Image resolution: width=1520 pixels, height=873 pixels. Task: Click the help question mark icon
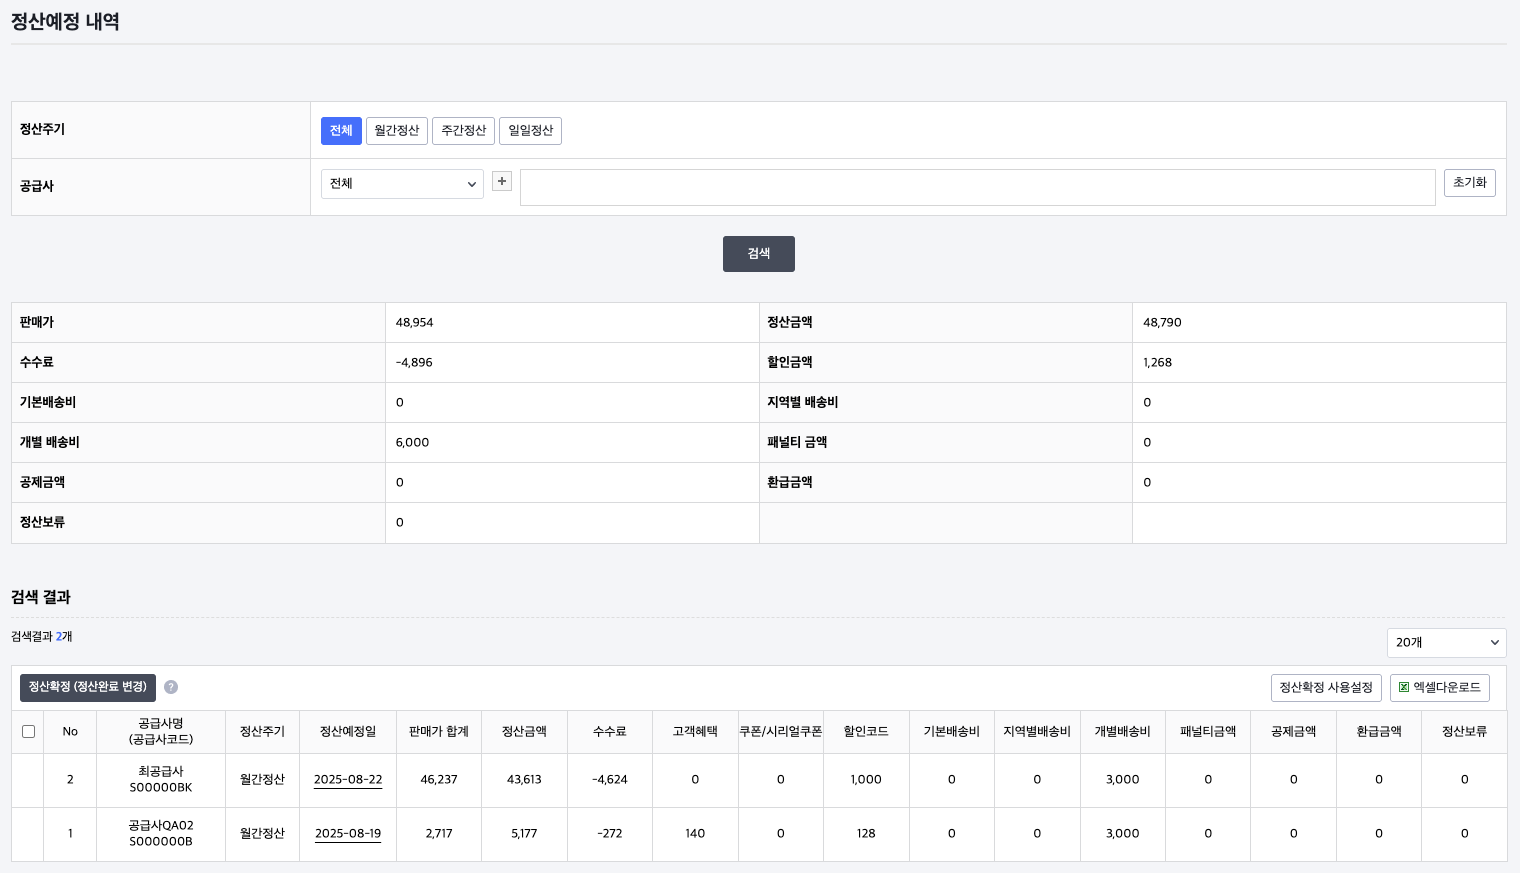pyautogui.click(x=171, y=687)
